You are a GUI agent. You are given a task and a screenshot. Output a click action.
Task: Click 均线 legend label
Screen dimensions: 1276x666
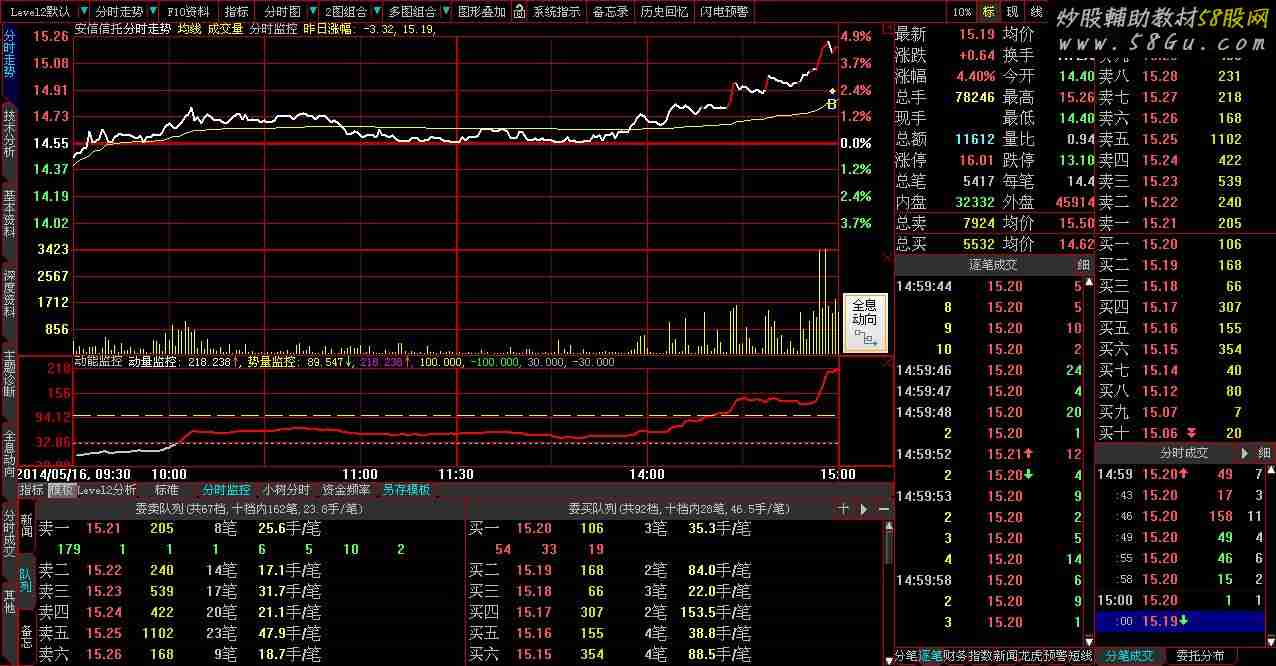pos(189,29)
